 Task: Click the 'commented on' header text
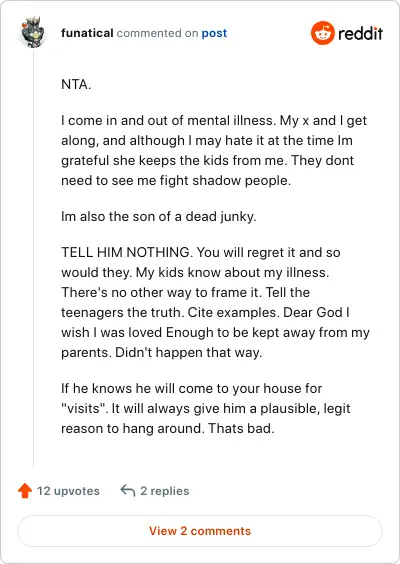click(x=157, y=33)
